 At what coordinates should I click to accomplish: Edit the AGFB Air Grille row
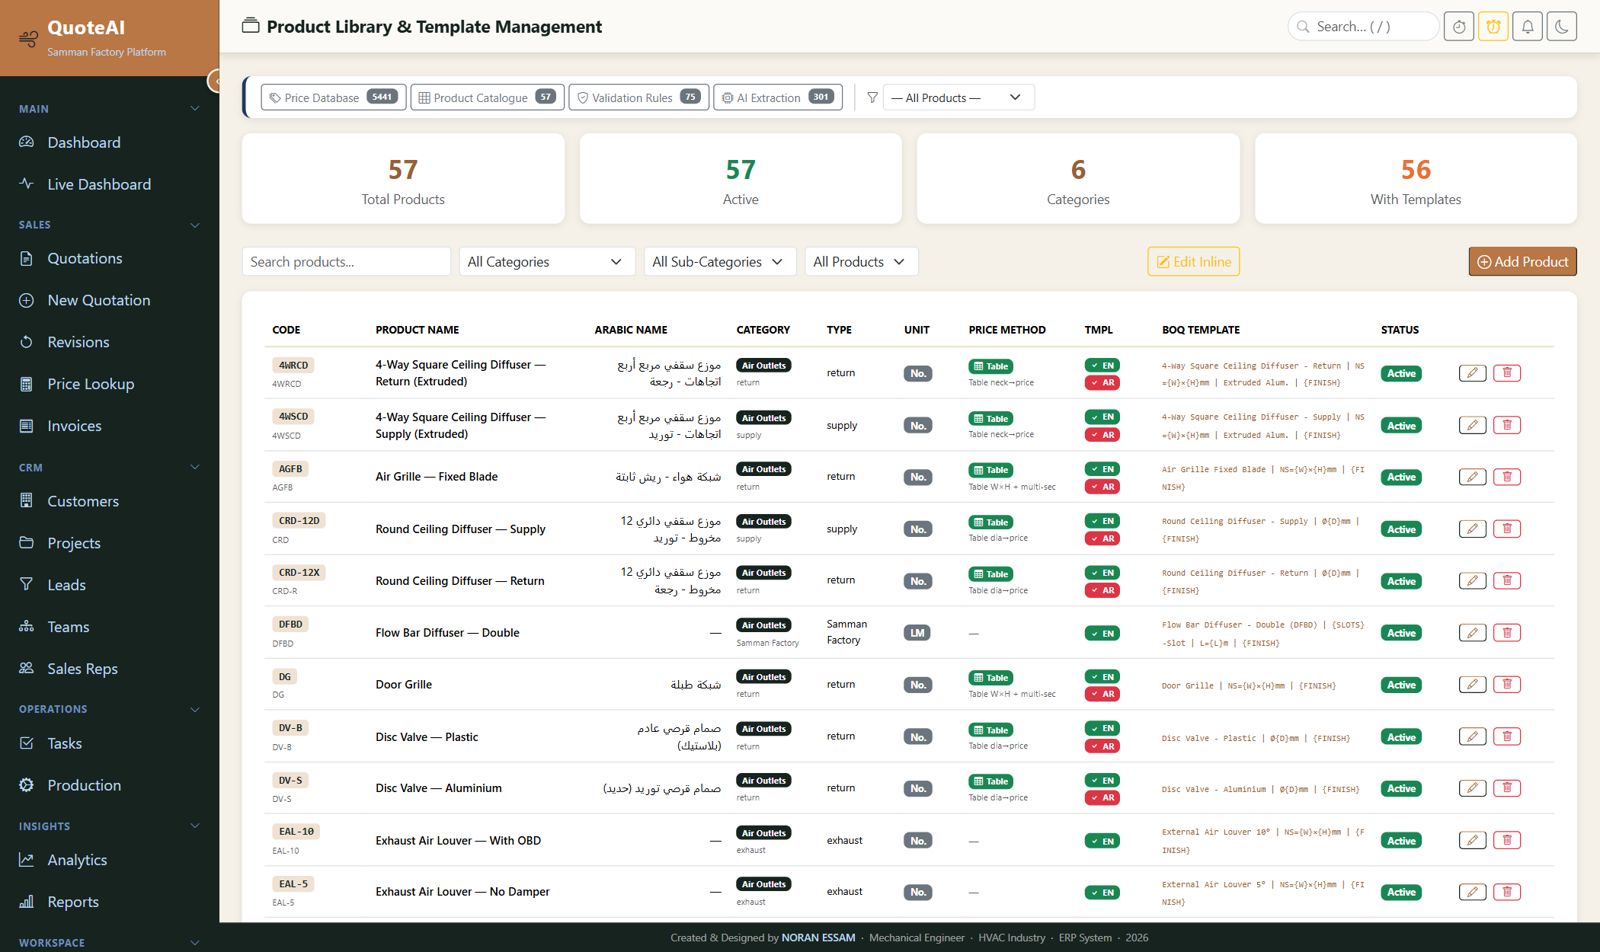[x=1472, y=477]
